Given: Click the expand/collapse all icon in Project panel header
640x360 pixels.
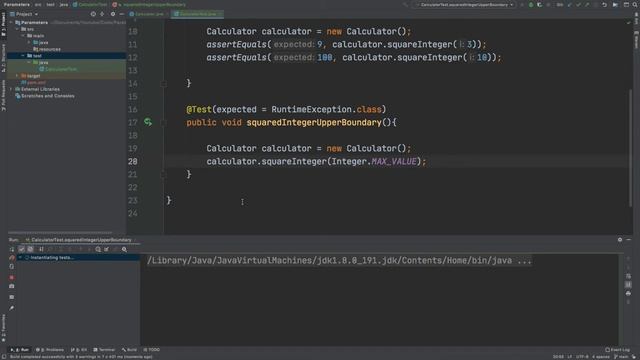Looking at the screenshot, I should coord(102,14).
